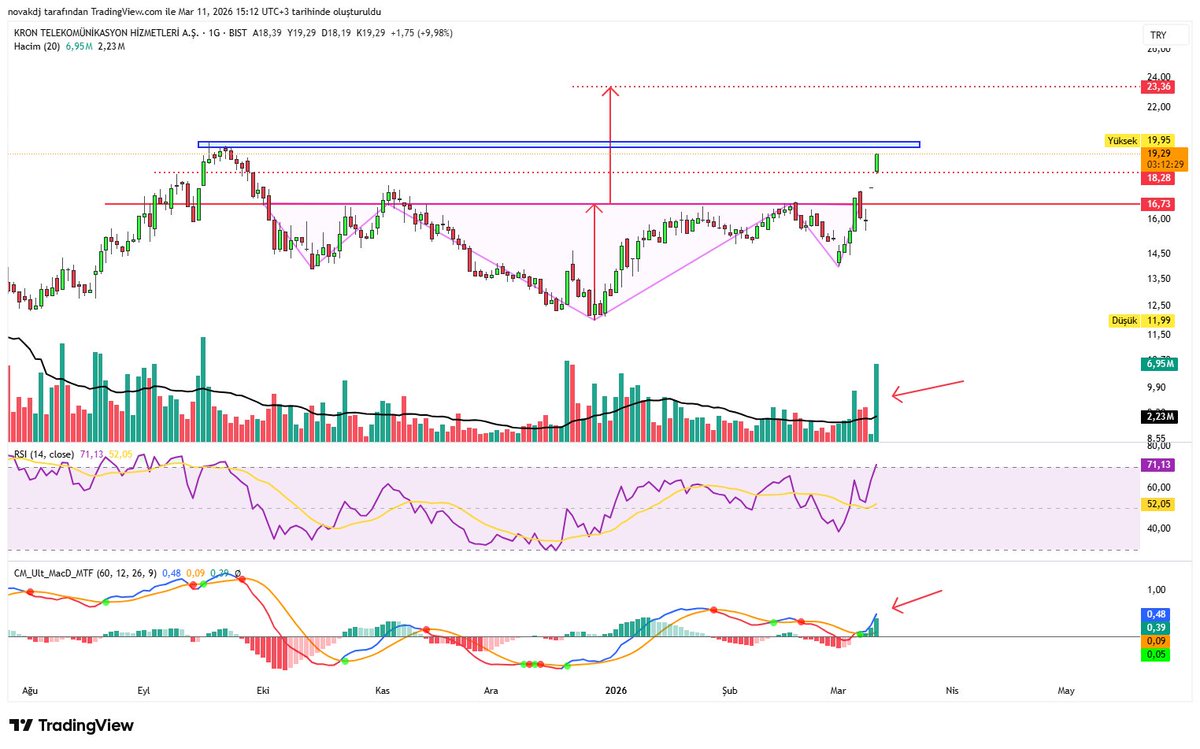The image size is (1200, 749).
Task: Click the black 2,23M volume average axis label
Action: (1159, 417)
